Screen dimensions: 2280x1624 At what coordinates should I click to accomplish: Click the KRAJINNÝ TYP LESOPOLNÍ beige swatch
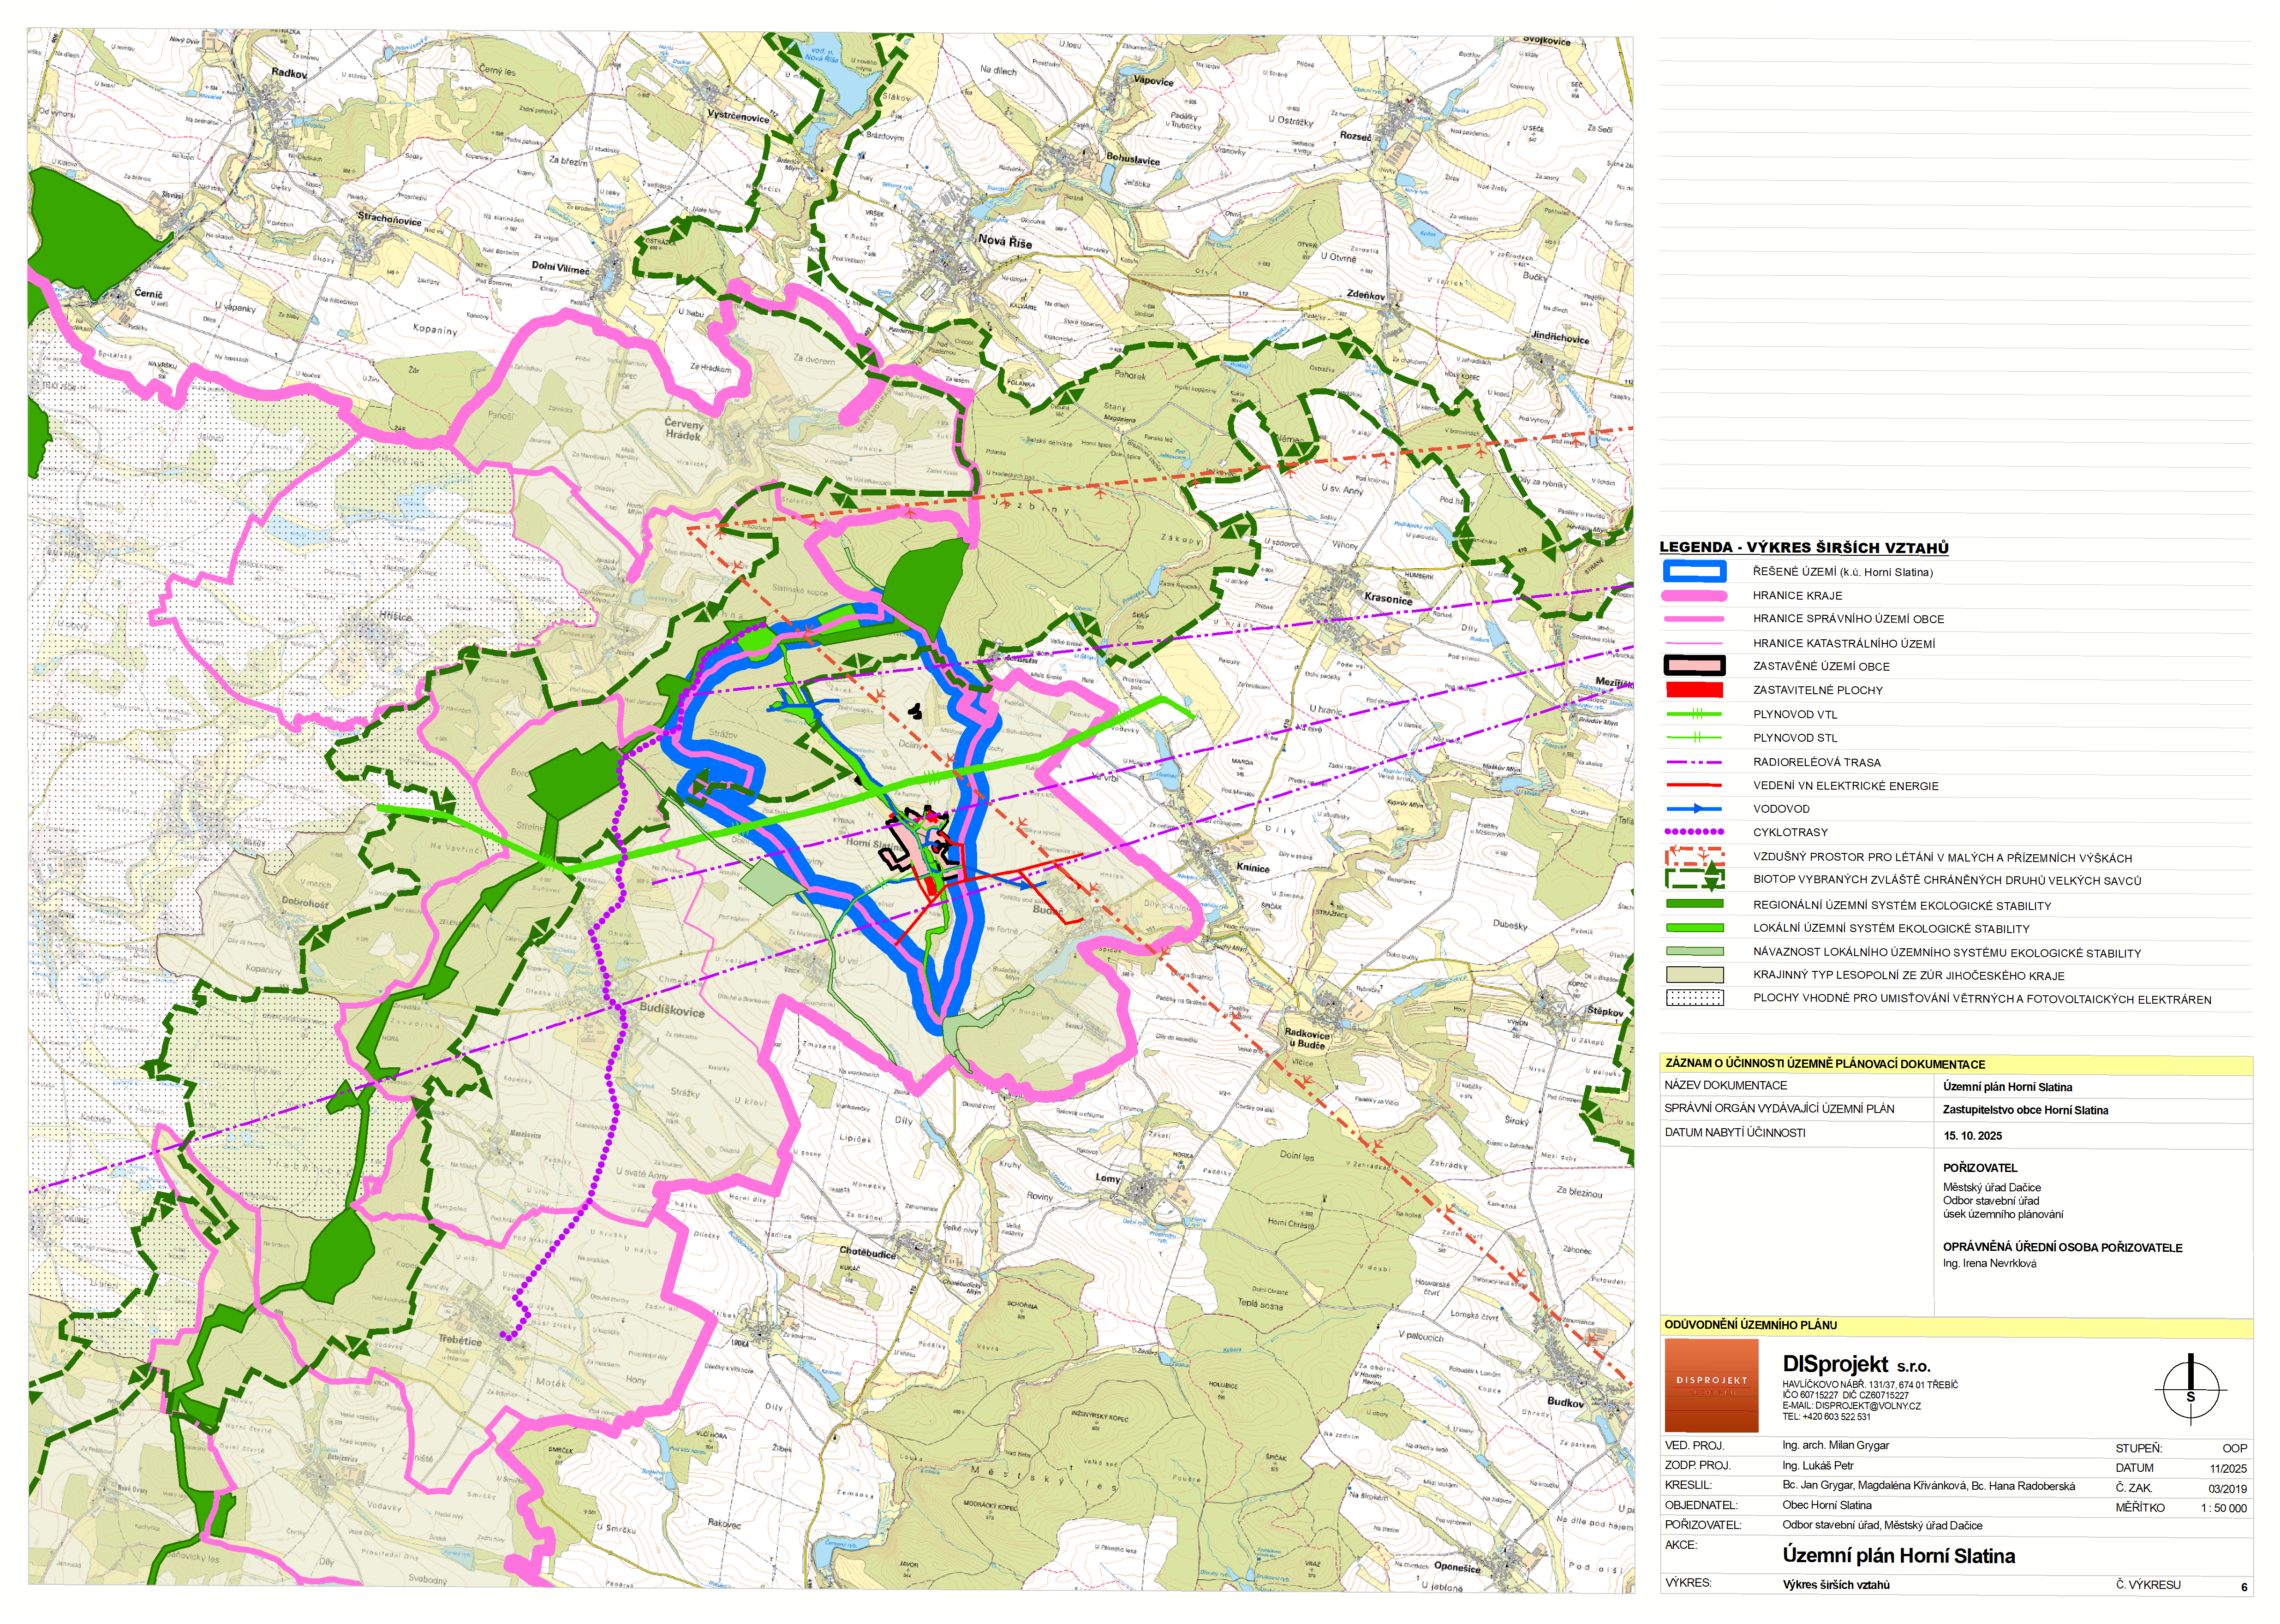pyautogui.click(x=1694, y=975)
